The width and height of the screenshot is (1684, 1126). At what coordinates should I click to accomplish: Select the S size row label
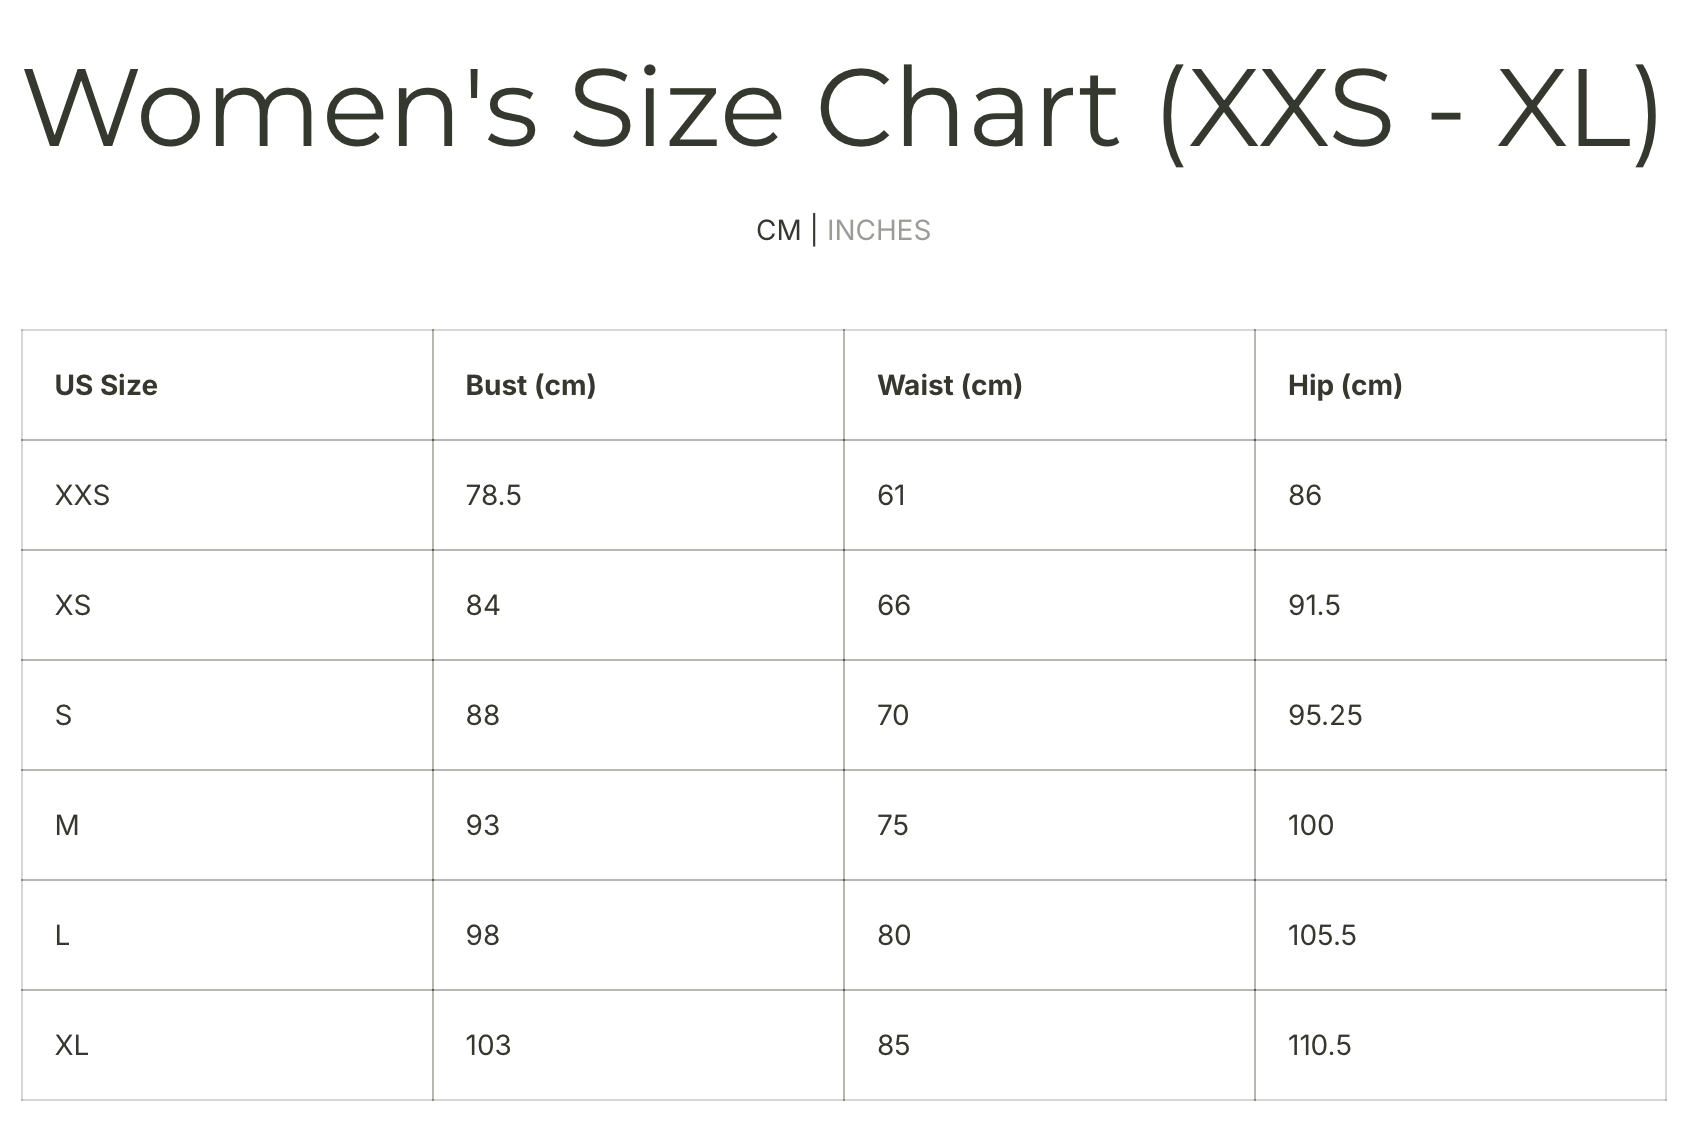pos(63,715)
